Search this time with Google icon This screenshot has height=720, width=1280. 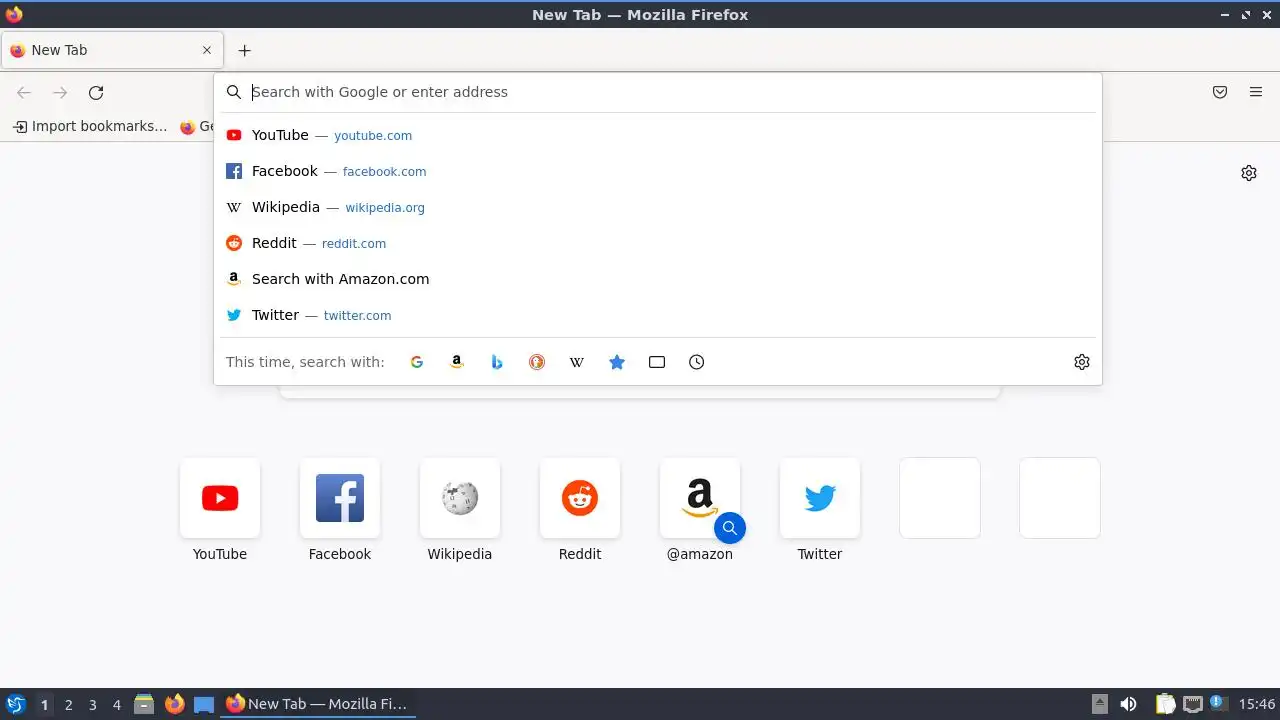pos(417,362)
